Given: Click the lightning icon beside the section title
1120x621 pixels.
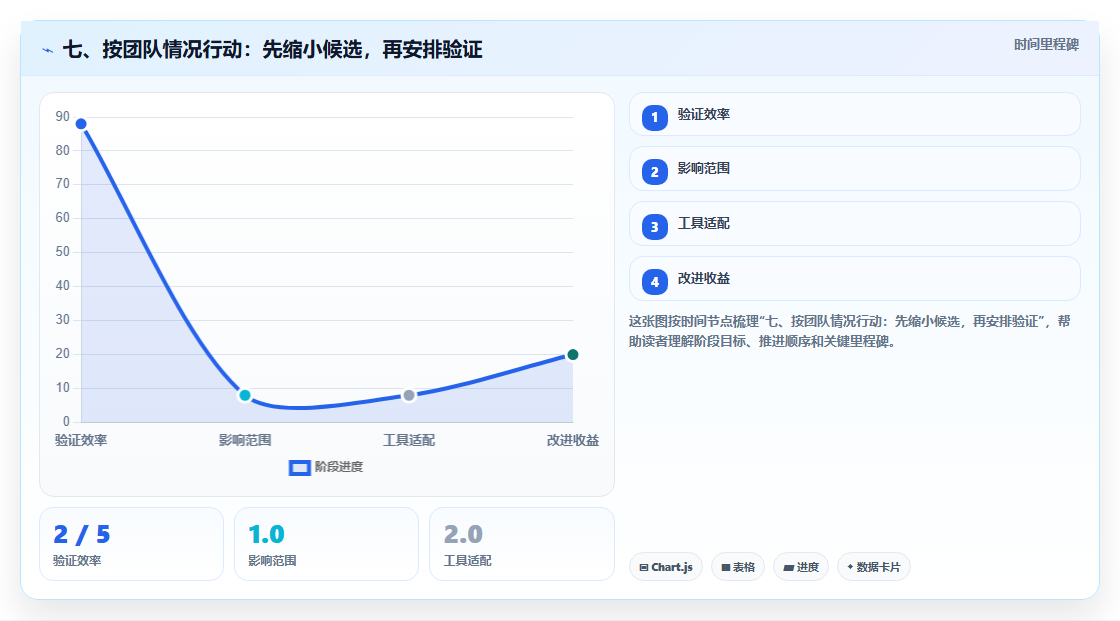Looking at the screenshot, I should pos(48,51).
